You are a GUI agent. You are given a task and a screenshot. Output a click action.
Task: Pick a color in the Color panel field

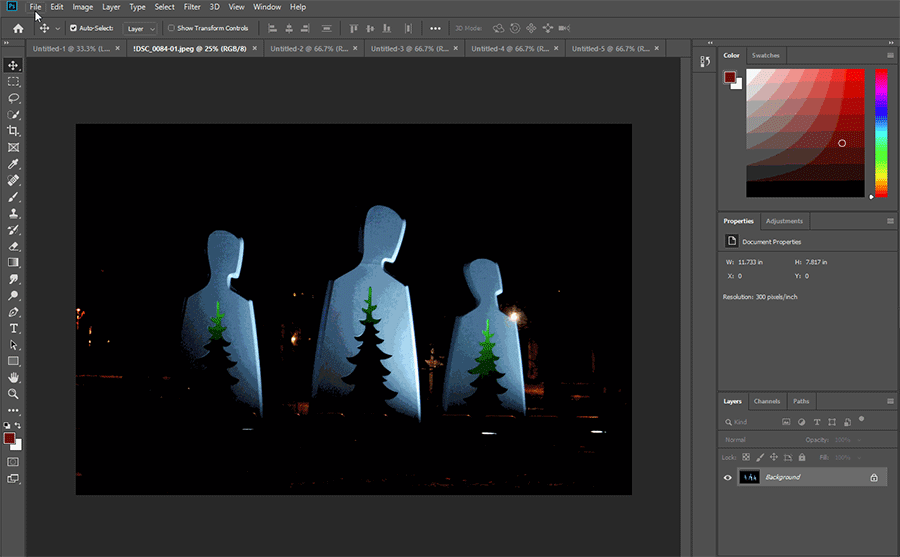point(805,133)
